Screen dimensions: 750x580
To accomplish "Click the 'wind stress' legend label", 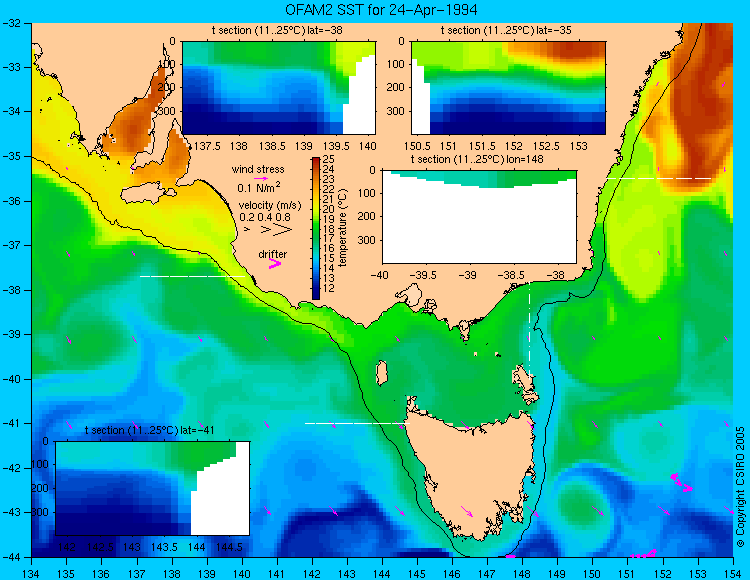I will click(x=258, y=169).
